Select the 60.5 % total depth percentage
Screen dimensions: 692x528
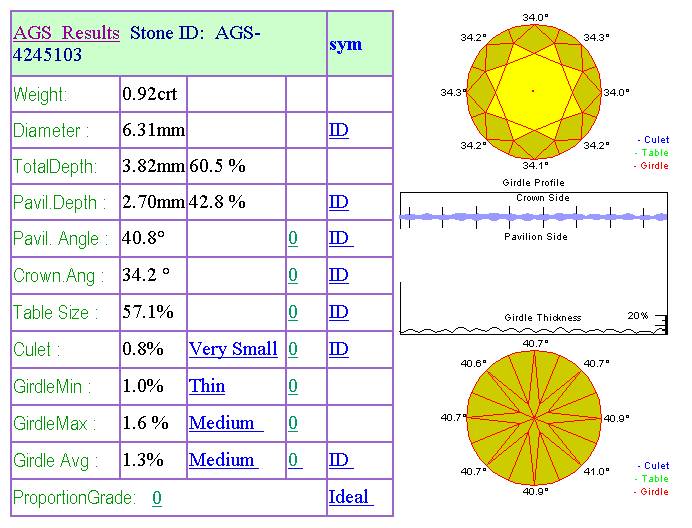pos(217,166)
